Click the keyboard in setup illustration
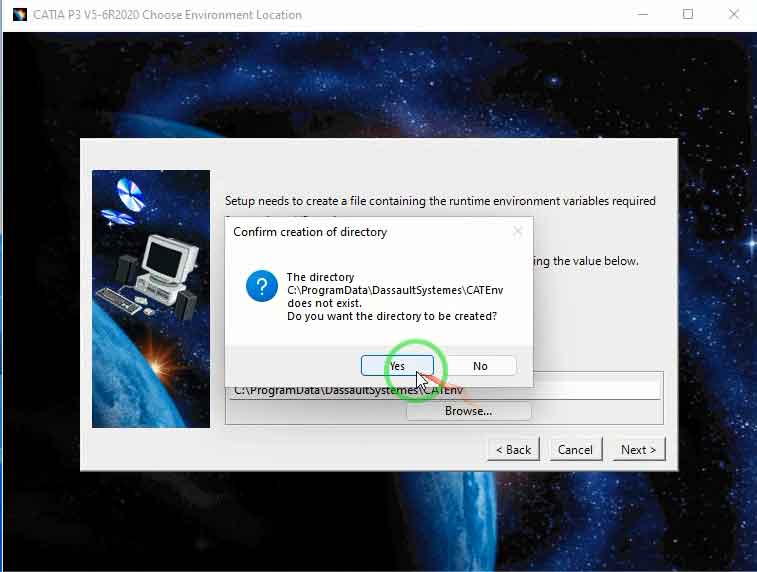 (x=125, y=299)
